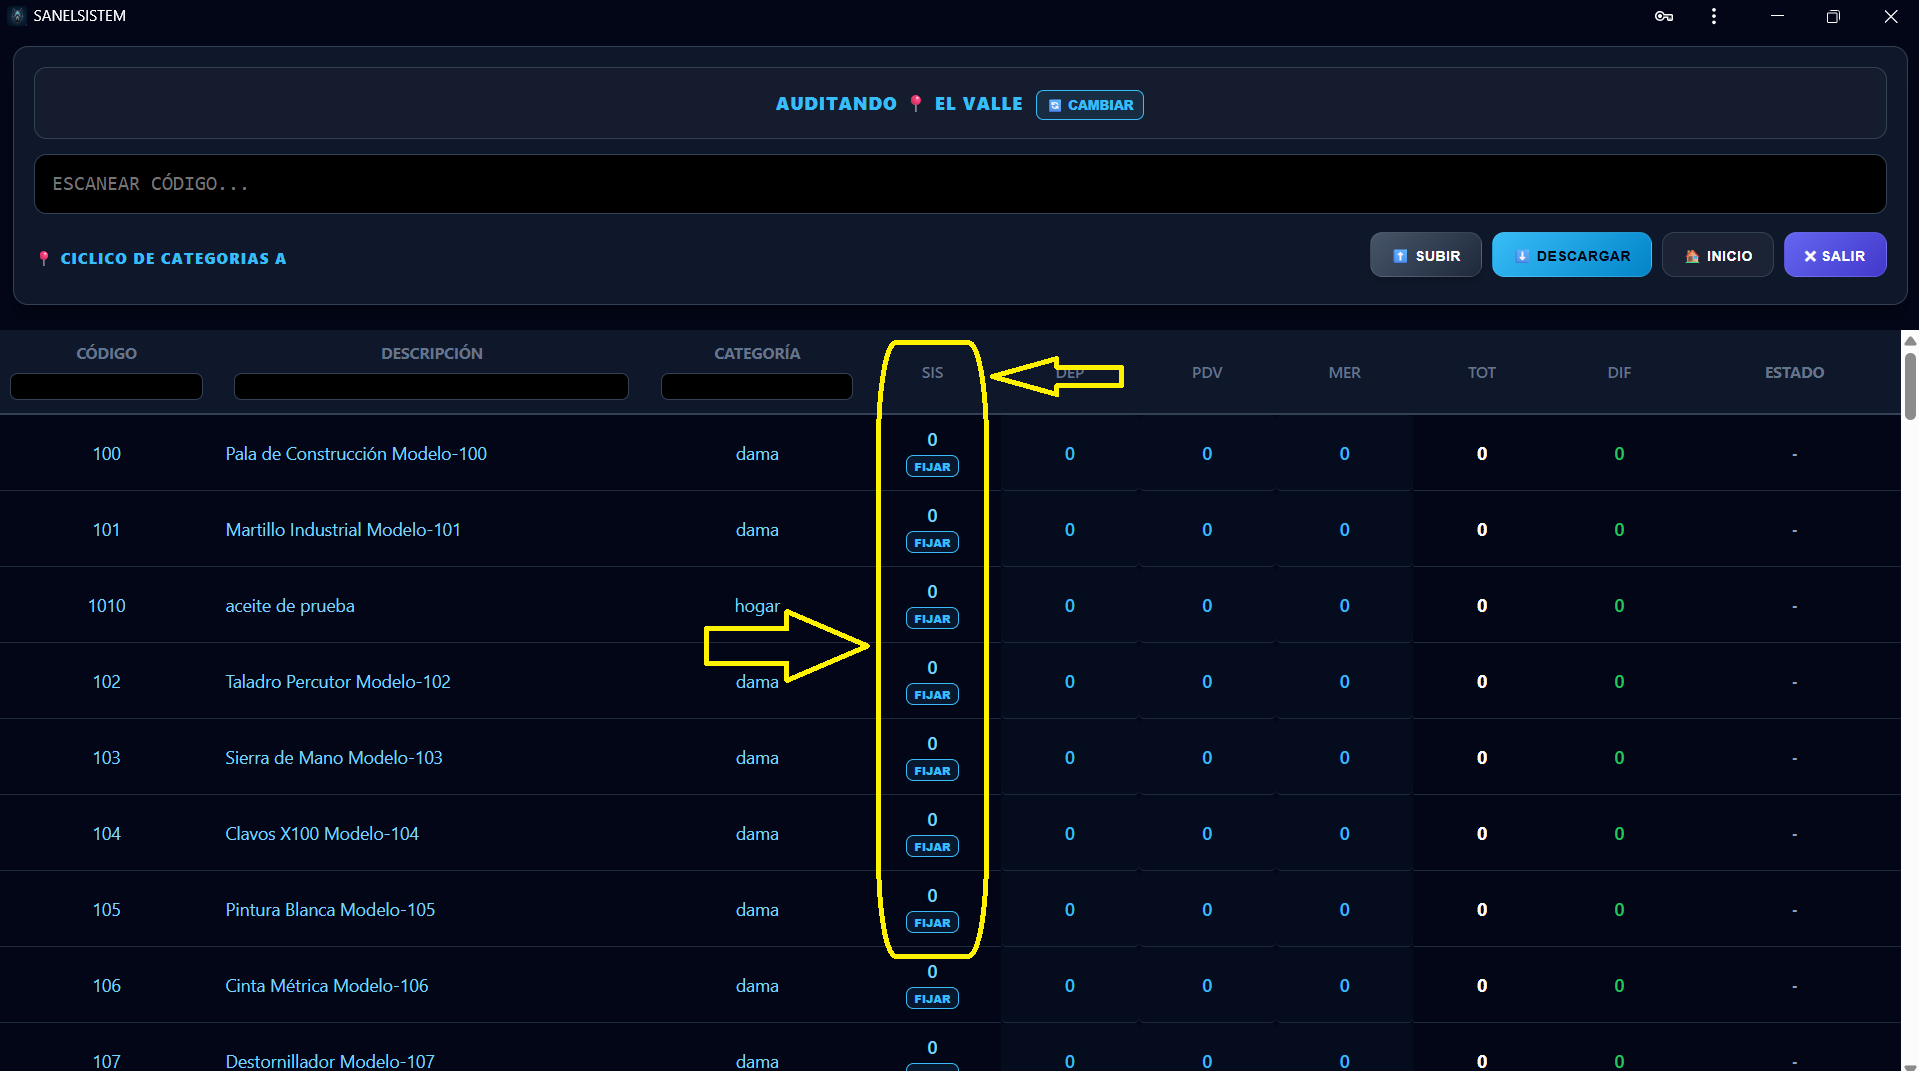Select 'Destornillador Modelo-107' description
1919x1071 pixels.
click(330, 1061)
